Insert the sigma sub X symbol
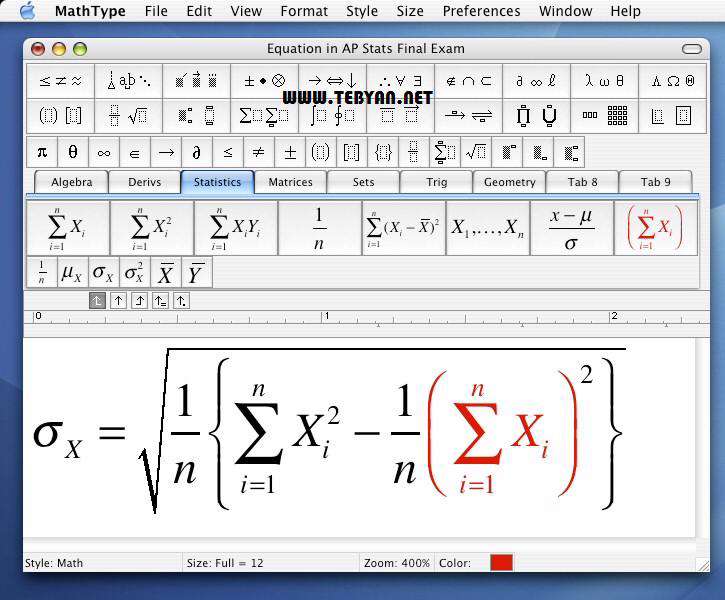Image resolution: width=725 pixels, height=600 pixels. coord(103,273)
